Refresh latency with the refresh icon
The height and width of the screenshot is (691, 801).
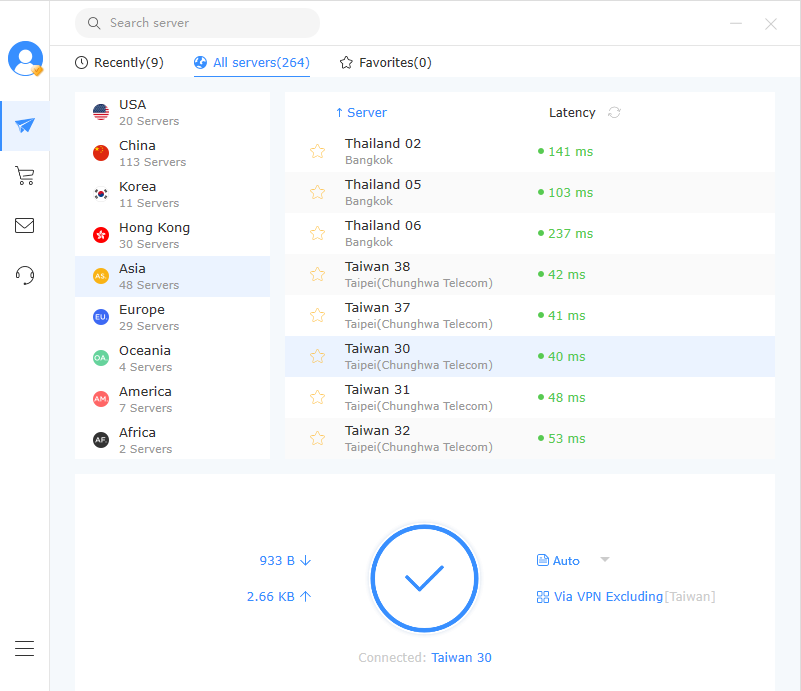click(614, 113)
